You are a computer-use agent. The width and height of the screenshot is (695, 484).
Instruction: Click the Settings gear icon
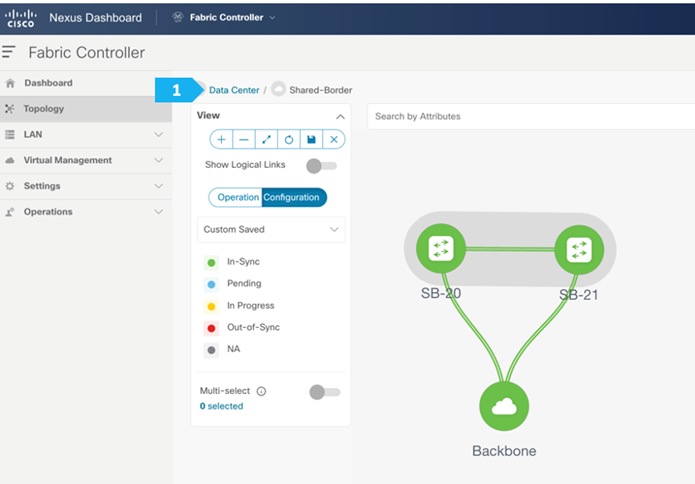pos(10,186)
